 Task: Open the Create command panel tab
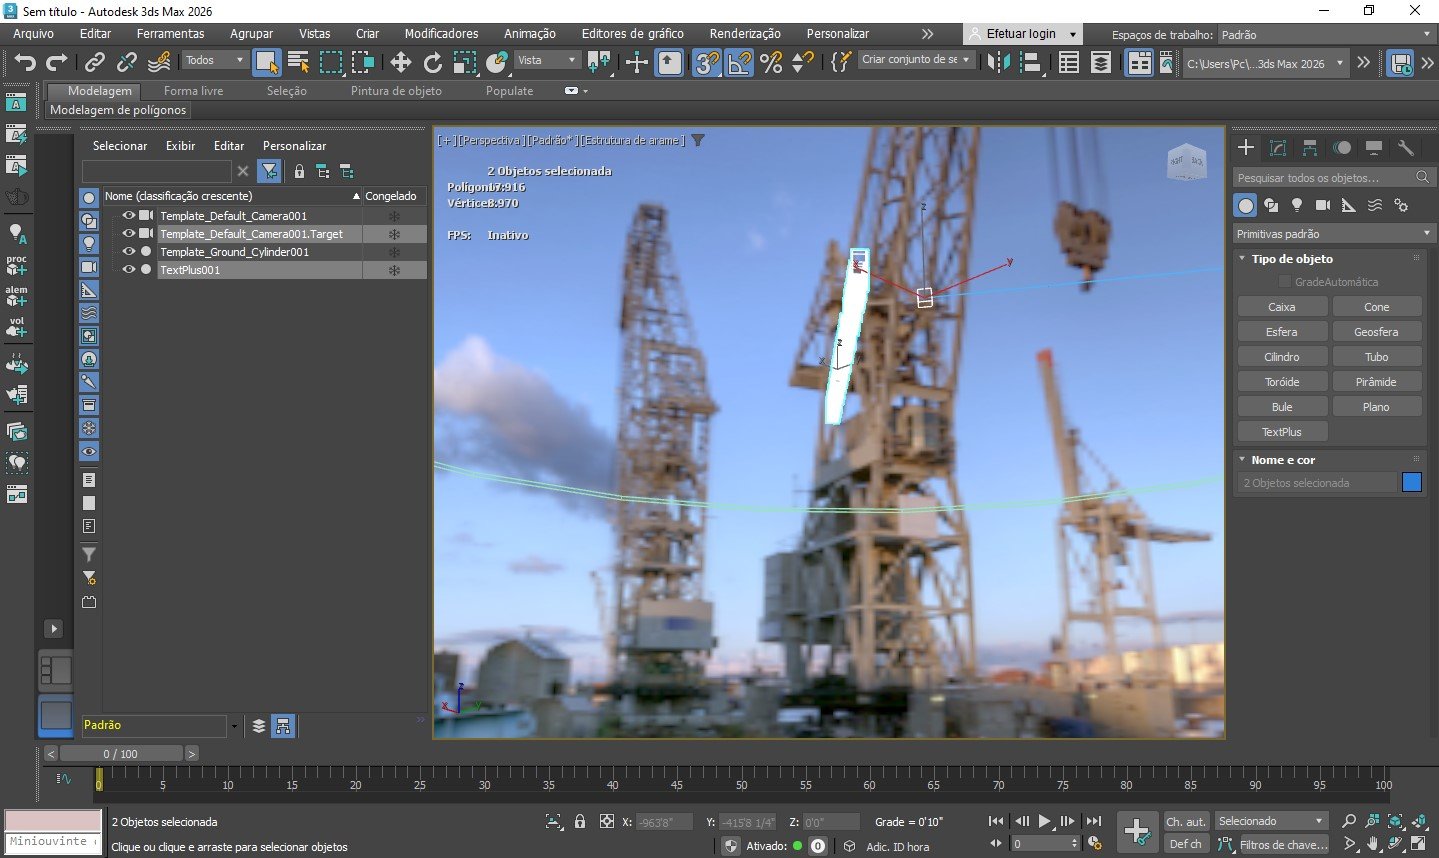pos(1246,148)
